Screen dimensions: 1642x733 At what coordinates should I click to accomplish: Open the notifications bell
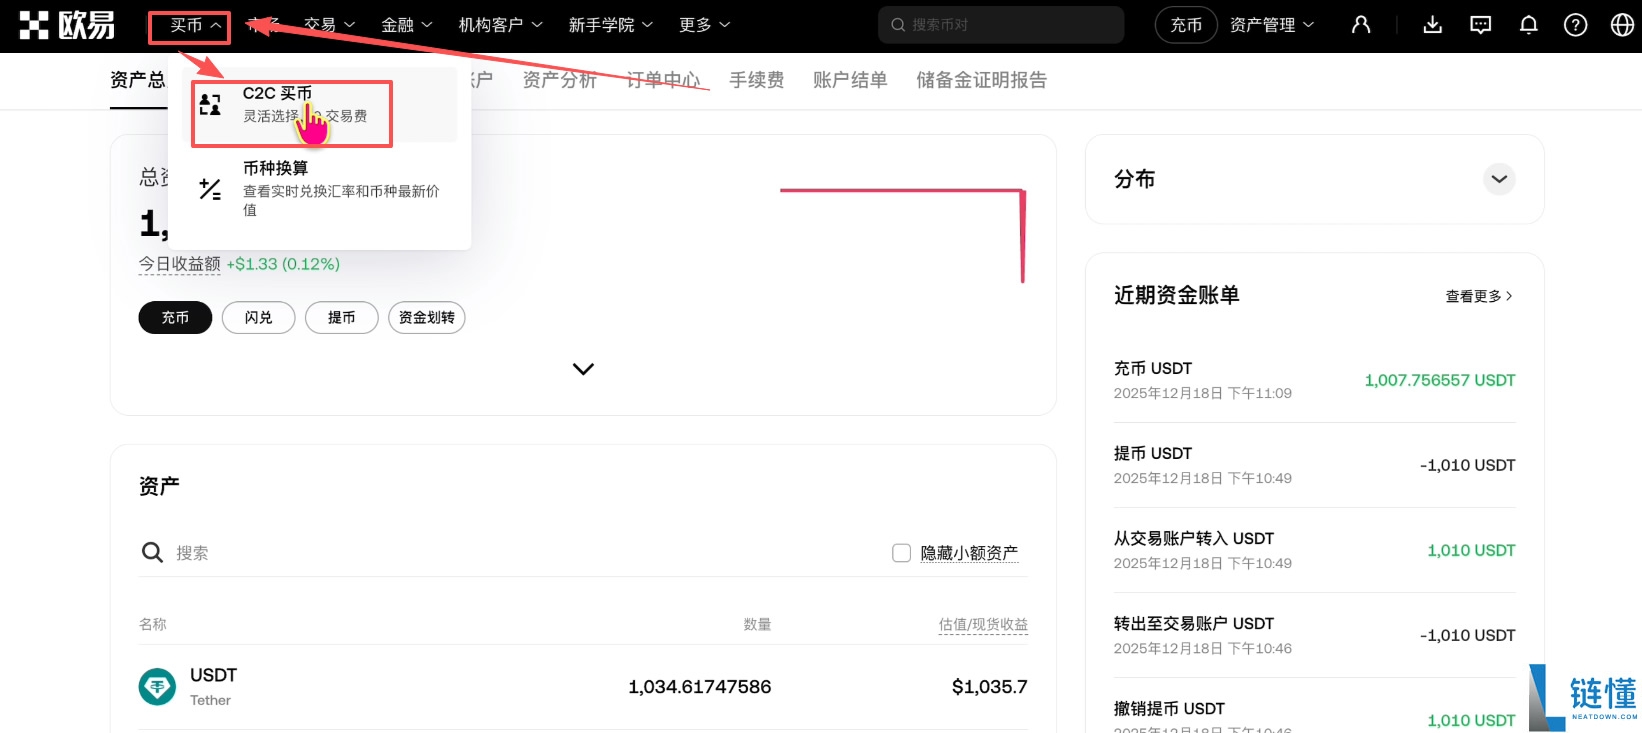1528,25
